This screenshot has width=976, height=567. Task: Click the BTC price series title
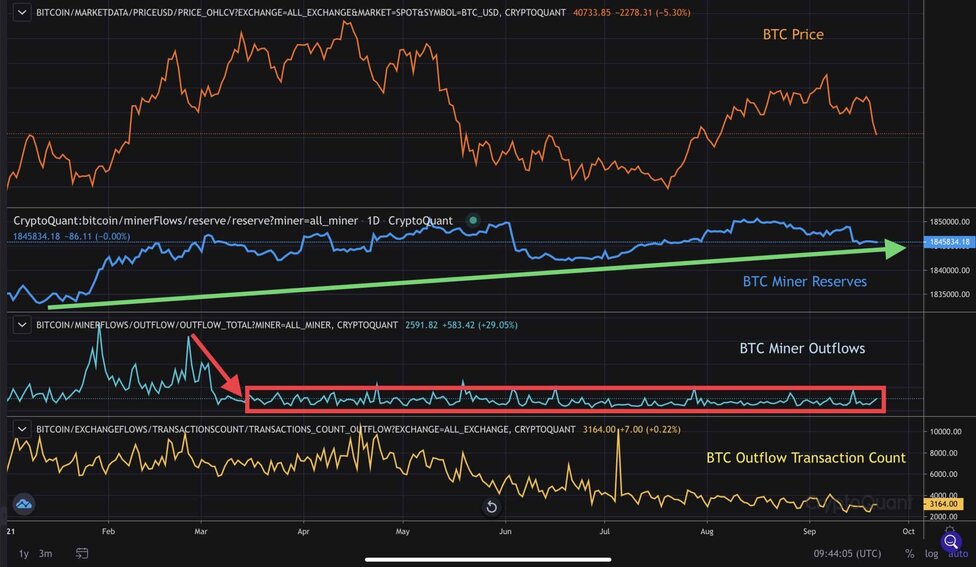tap(301, 12)
